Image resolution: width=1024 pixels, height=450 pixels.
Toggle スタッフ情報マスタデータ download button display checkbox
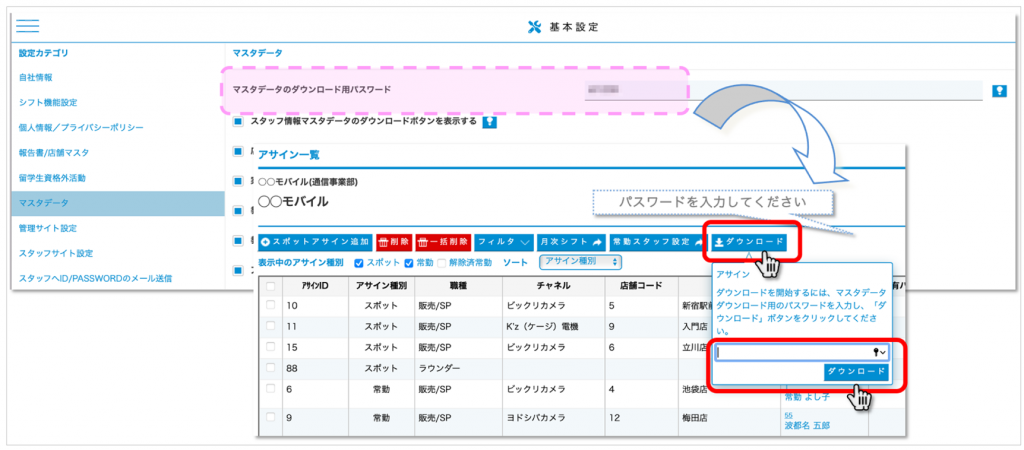(x=238, y=122)
